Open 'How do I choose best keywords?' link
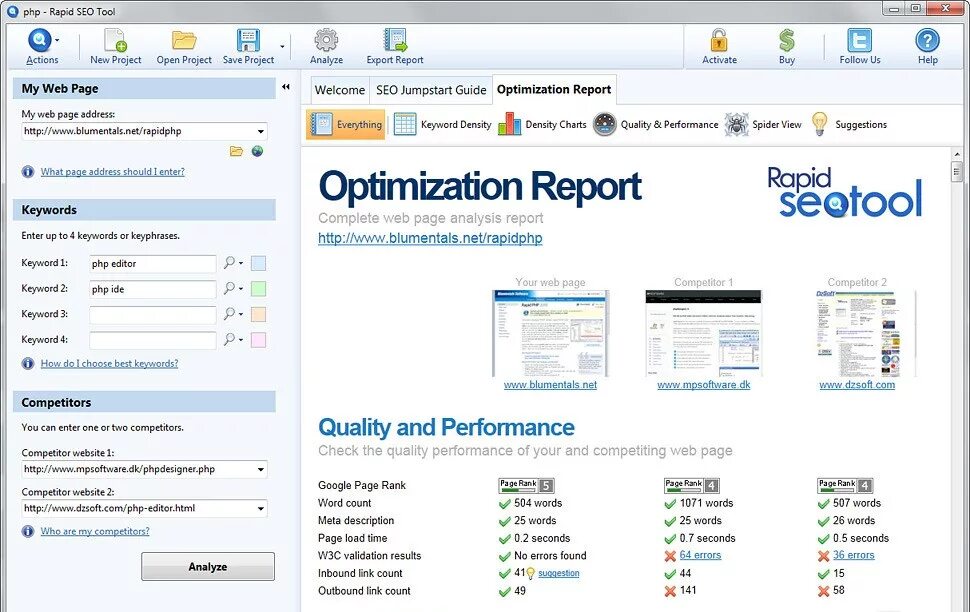This screenshot has height=612, width=970. 109,364
